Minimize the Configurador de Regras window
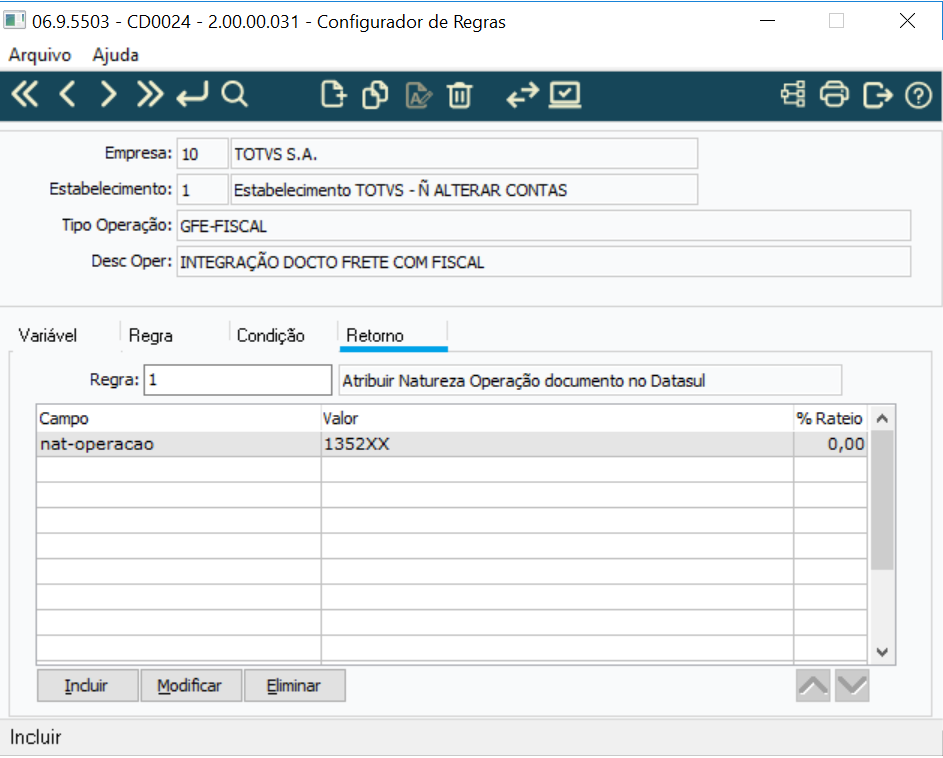 tap(767, 20)
